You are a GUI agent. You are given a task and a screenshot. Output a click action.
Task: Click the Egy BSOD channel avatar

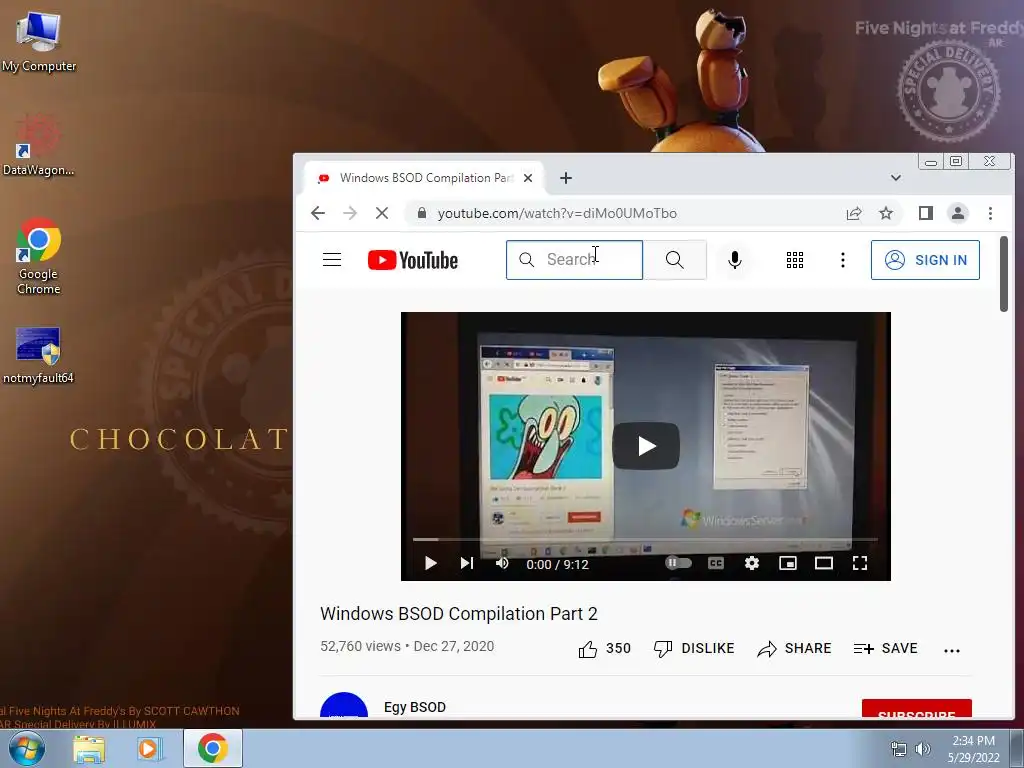(x=344, y=705)
